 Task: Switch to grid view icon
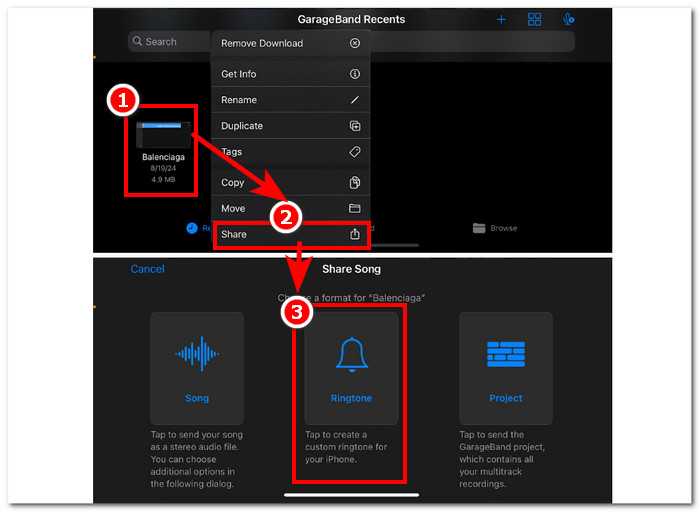534,19
